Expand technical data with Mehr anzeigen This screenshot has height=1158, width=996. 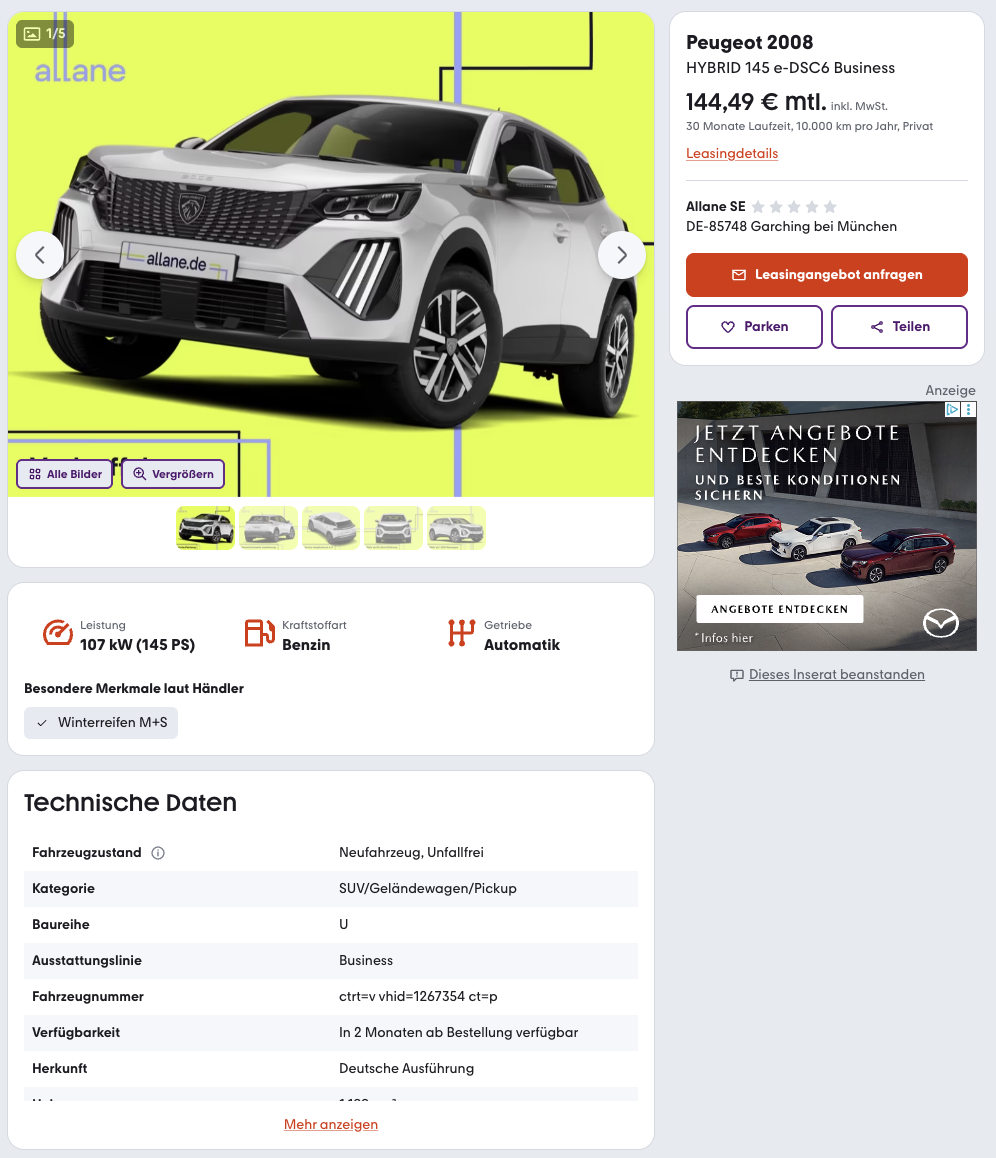point(331,1124)
